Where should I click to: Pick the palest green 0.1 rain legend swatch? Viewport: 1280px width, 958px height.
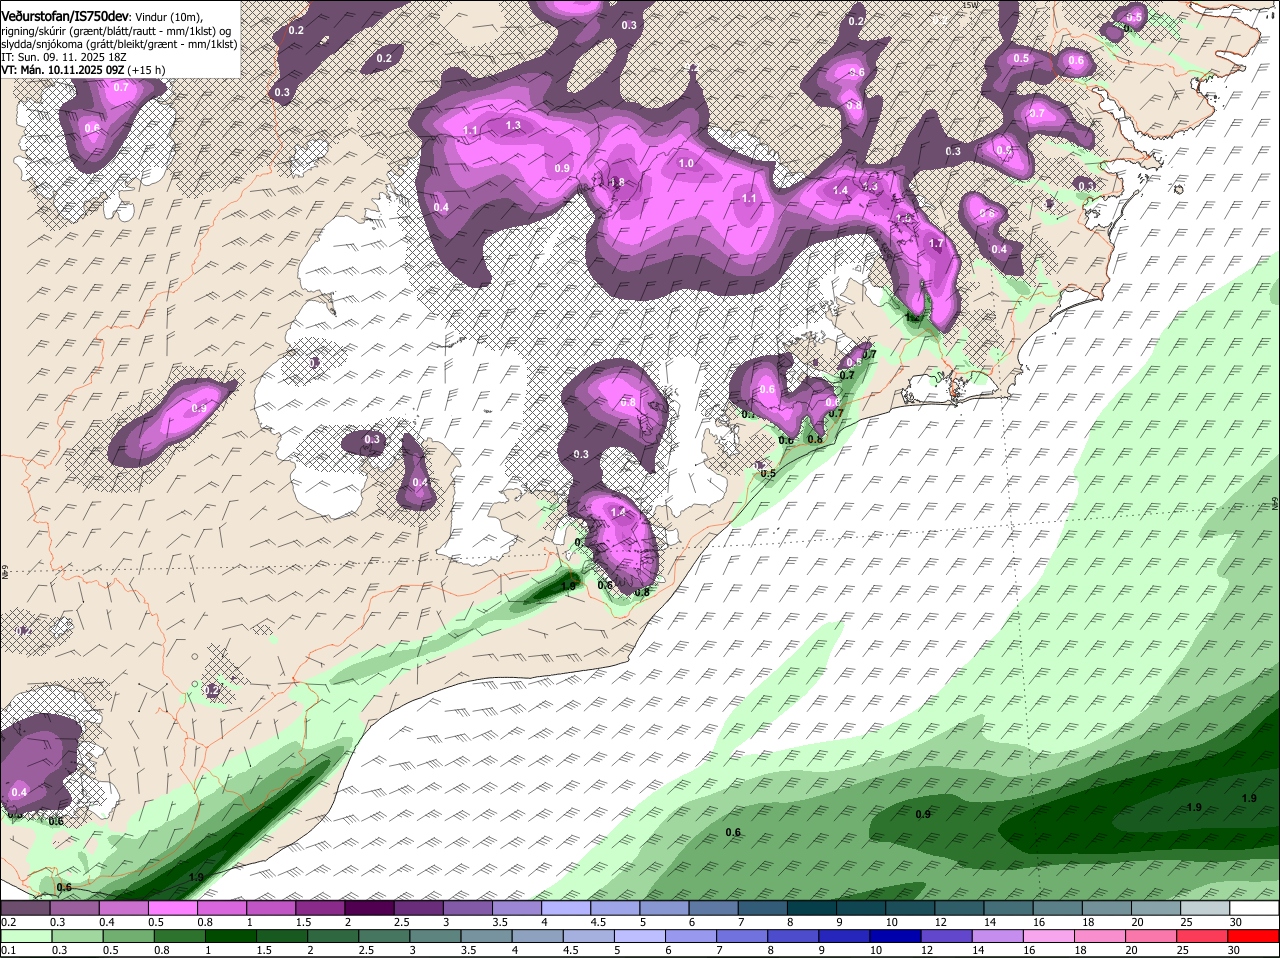tap(25, 935)
